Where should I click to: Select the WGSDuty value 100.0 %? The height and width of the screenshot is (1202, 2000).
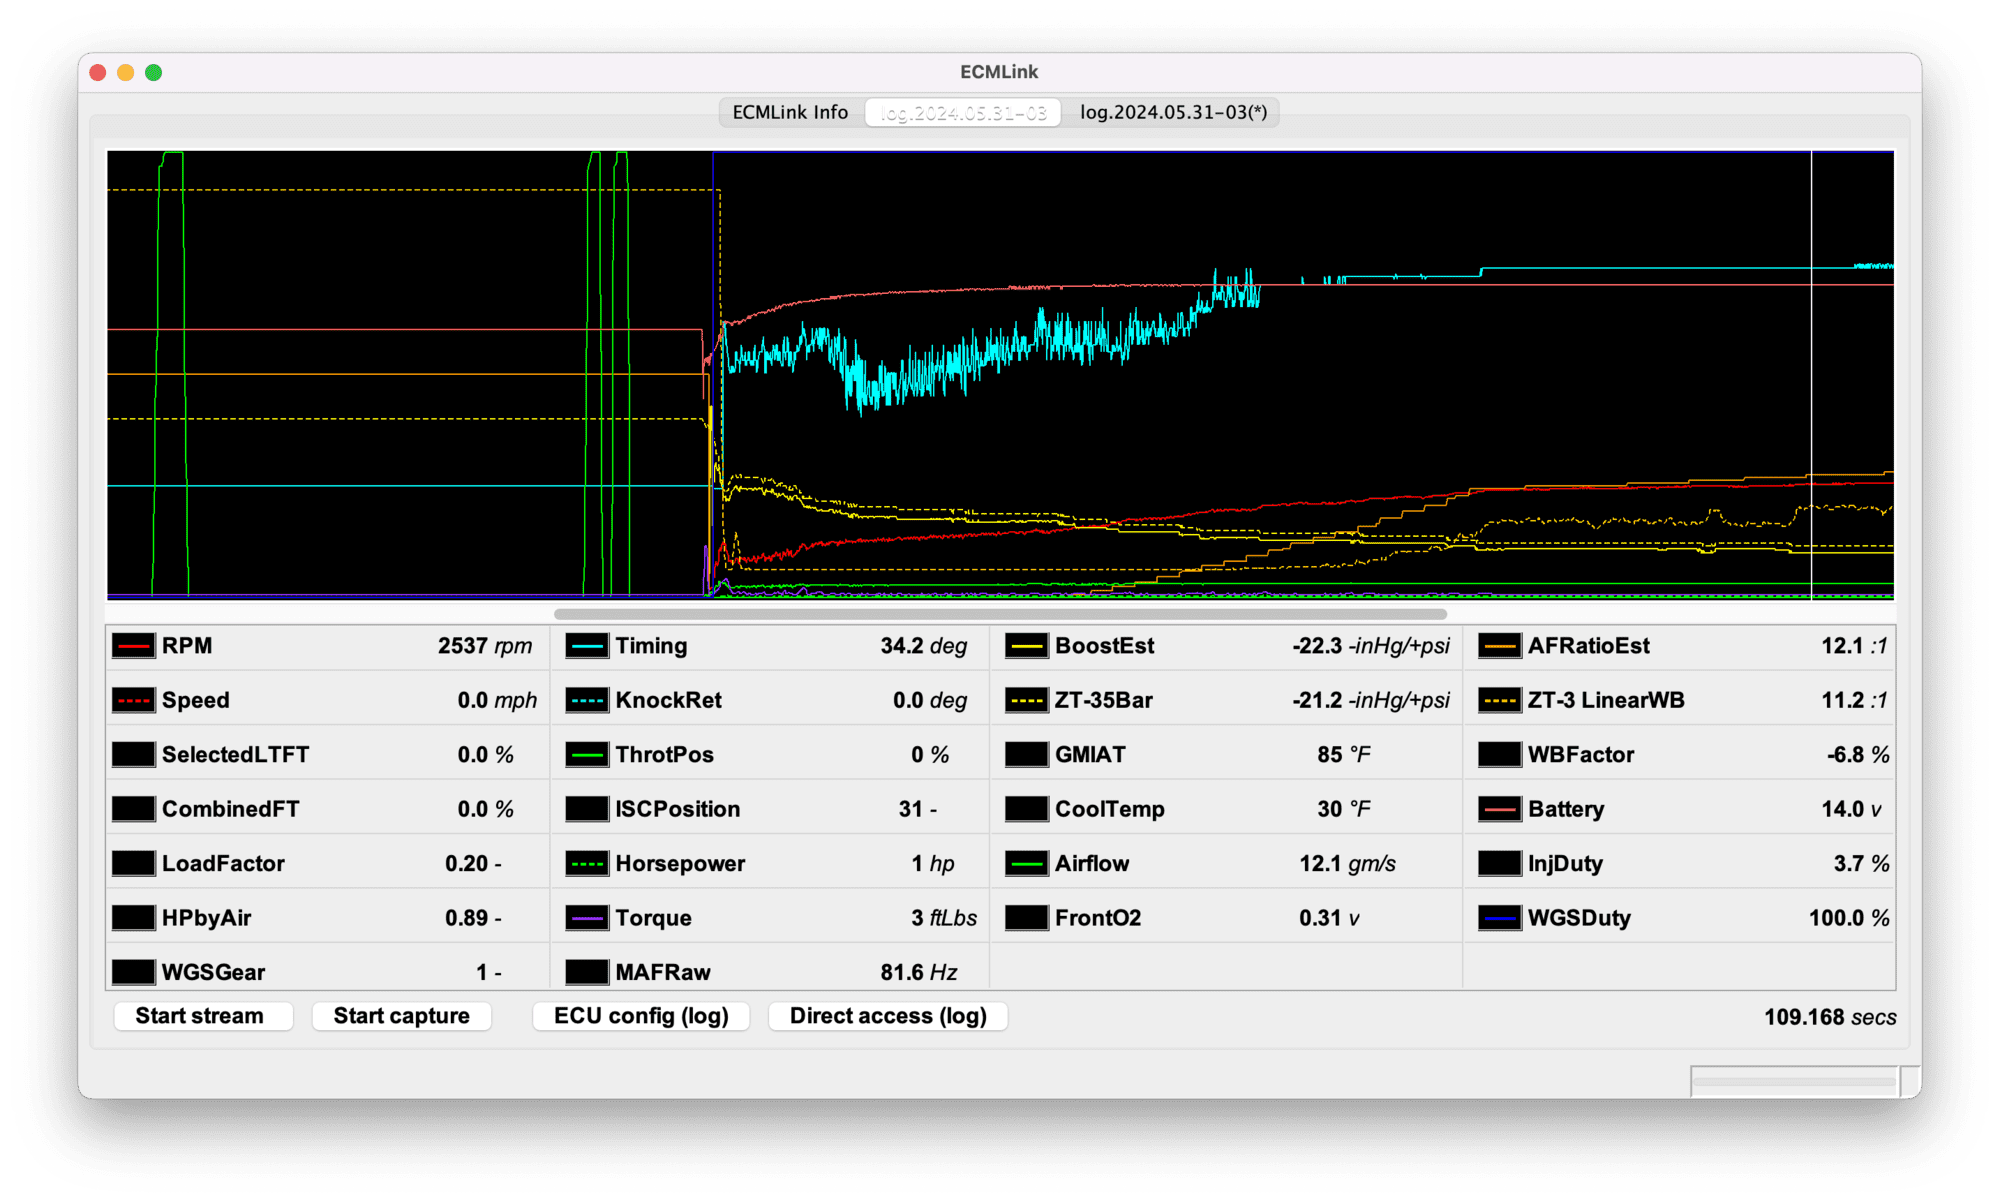point(1849,918)
